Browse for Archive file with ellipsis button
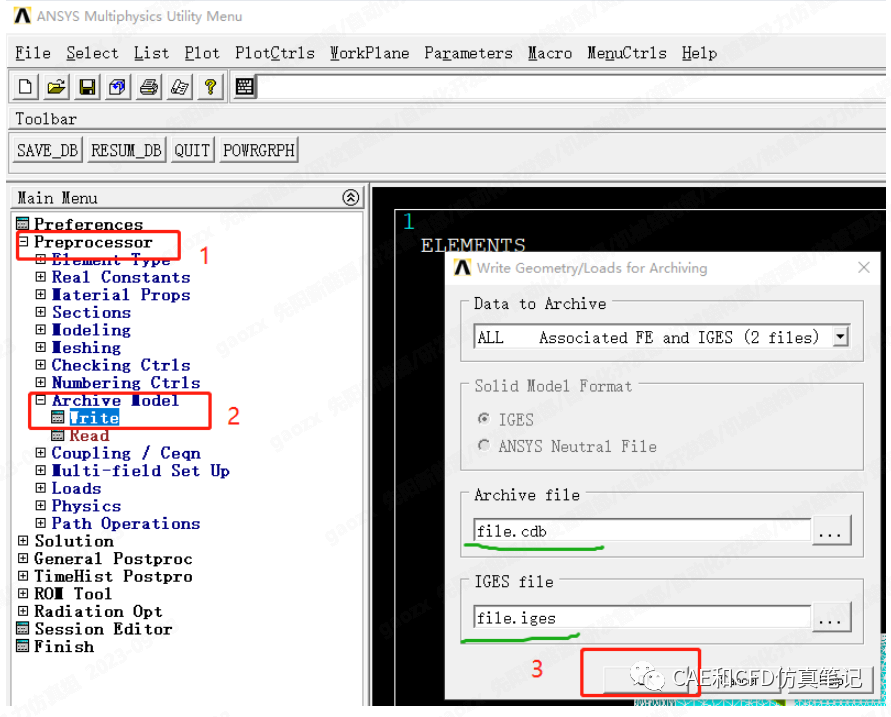 point(831,531)
